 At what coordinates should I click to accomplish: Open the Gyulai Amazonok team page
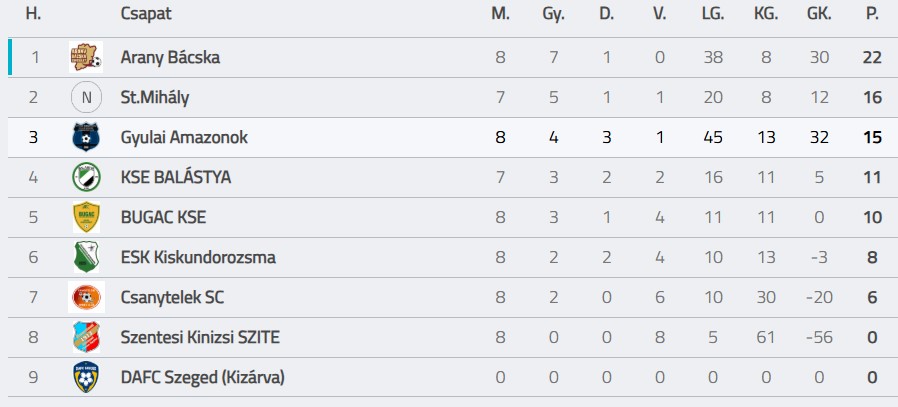183,137
